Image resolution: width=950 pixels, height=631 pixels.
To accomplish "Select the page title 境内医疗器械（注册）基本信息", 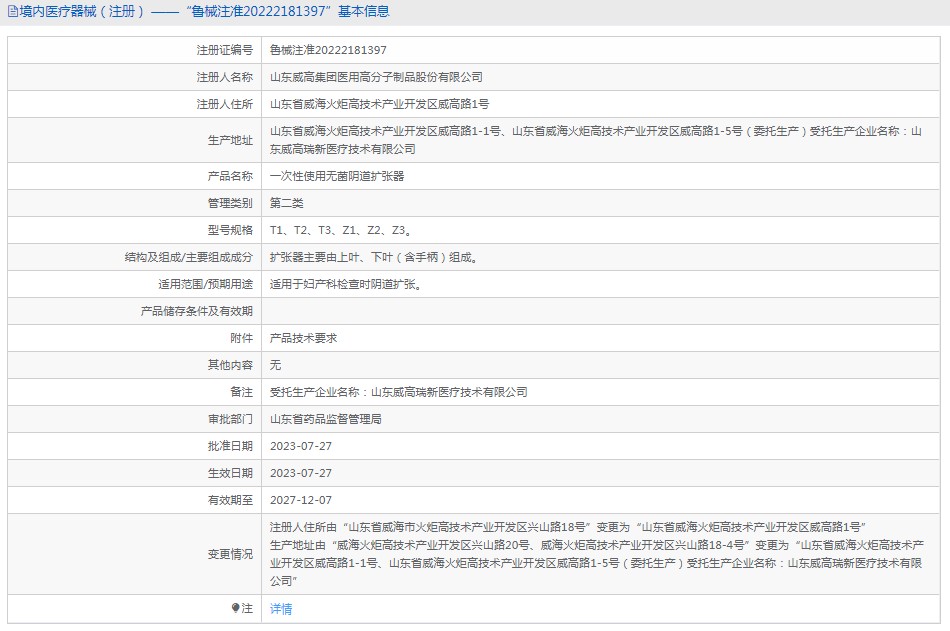I will [x=199, y=12].
